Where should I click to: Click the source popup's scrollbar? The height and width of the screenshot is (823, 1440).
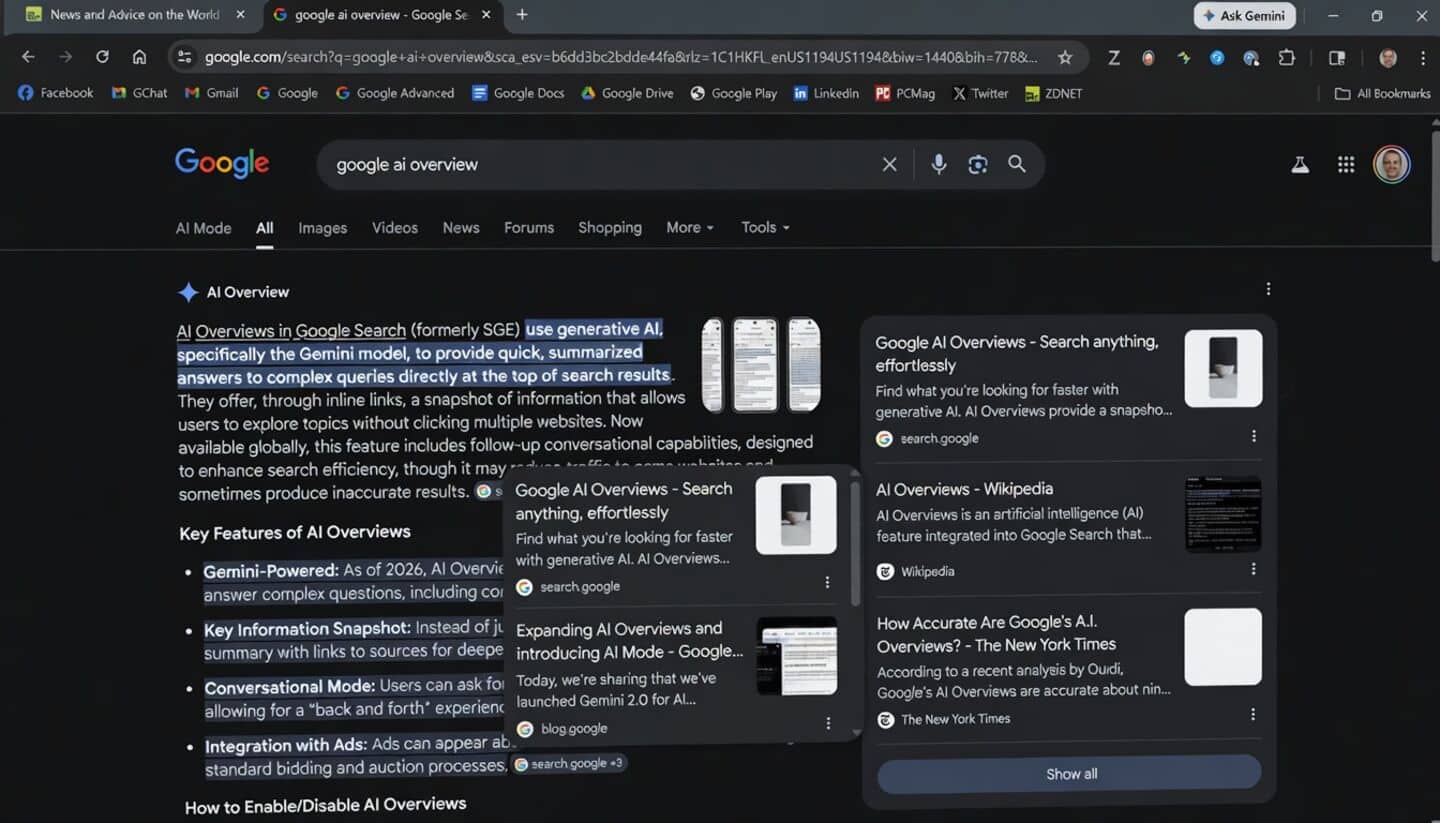pyautogui.click(x=855, y=545)
